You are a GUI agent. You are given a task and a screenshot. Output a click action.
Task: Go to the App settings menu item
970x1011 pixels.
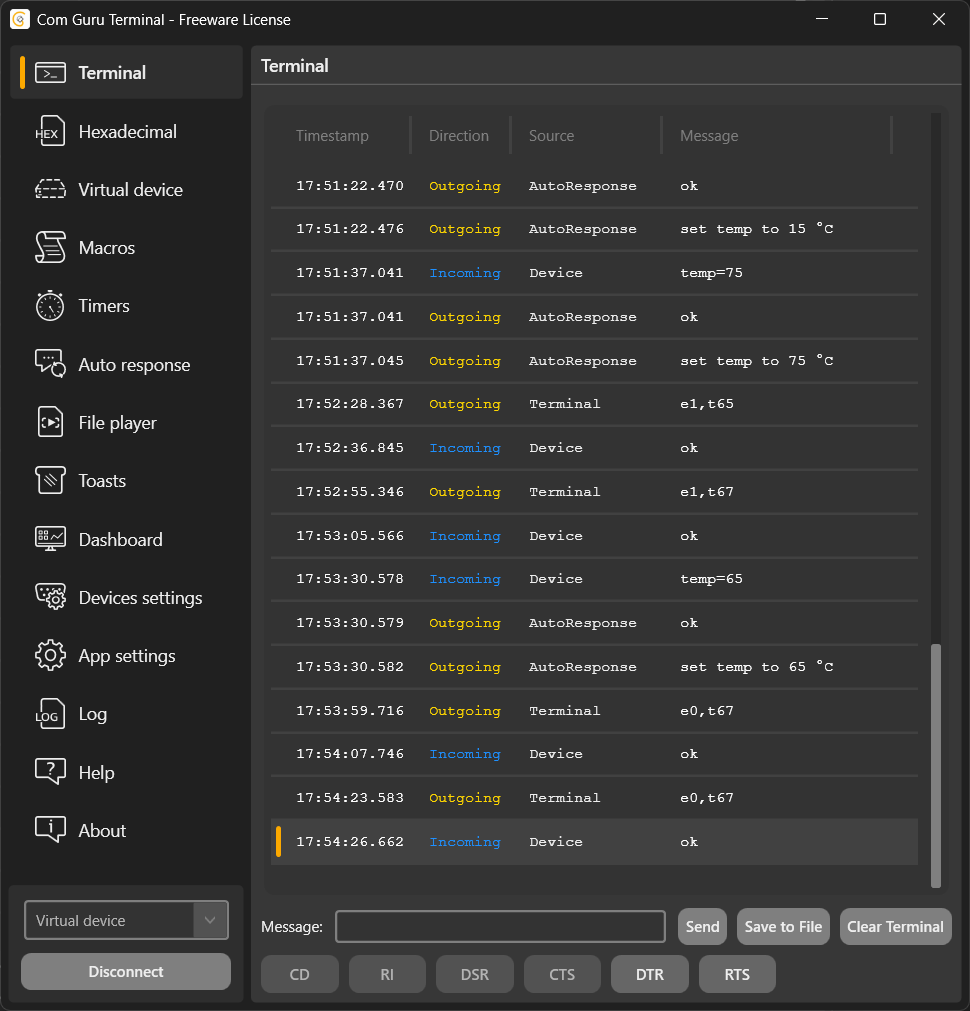[x=127, y=656]
